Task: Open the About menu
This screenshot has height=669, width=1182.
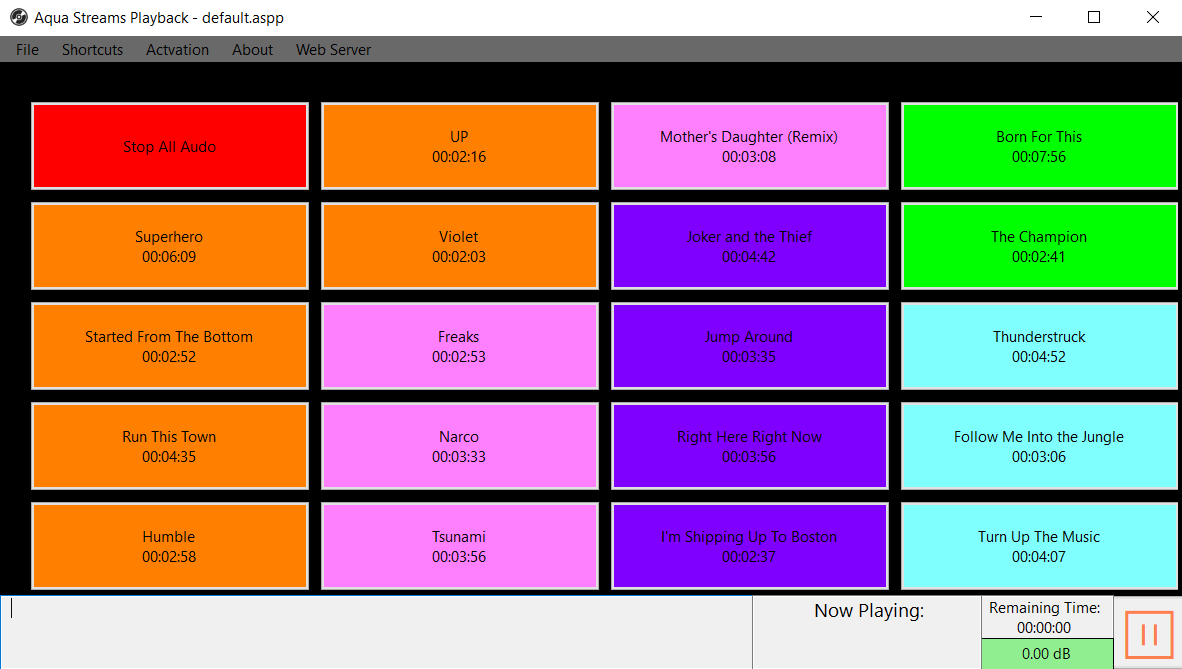Action: (x=252, y=50)
